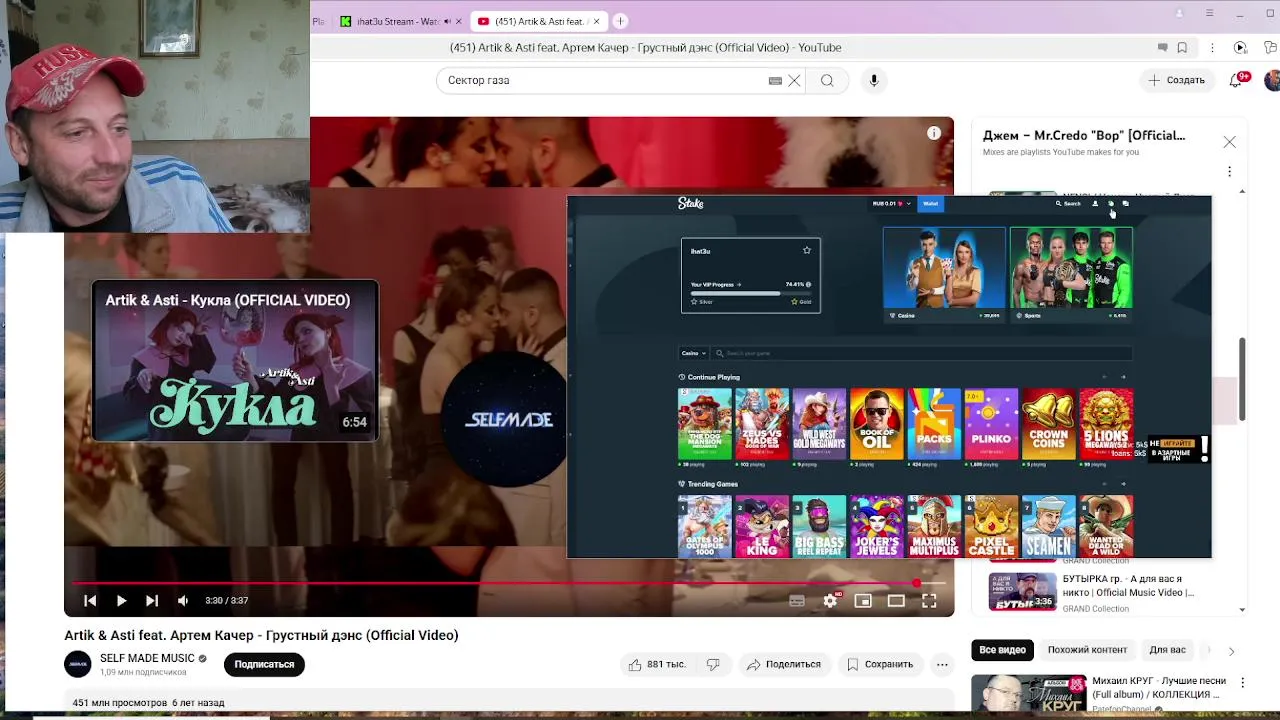Open suggested Кукла video card

[x=235, y=361]
